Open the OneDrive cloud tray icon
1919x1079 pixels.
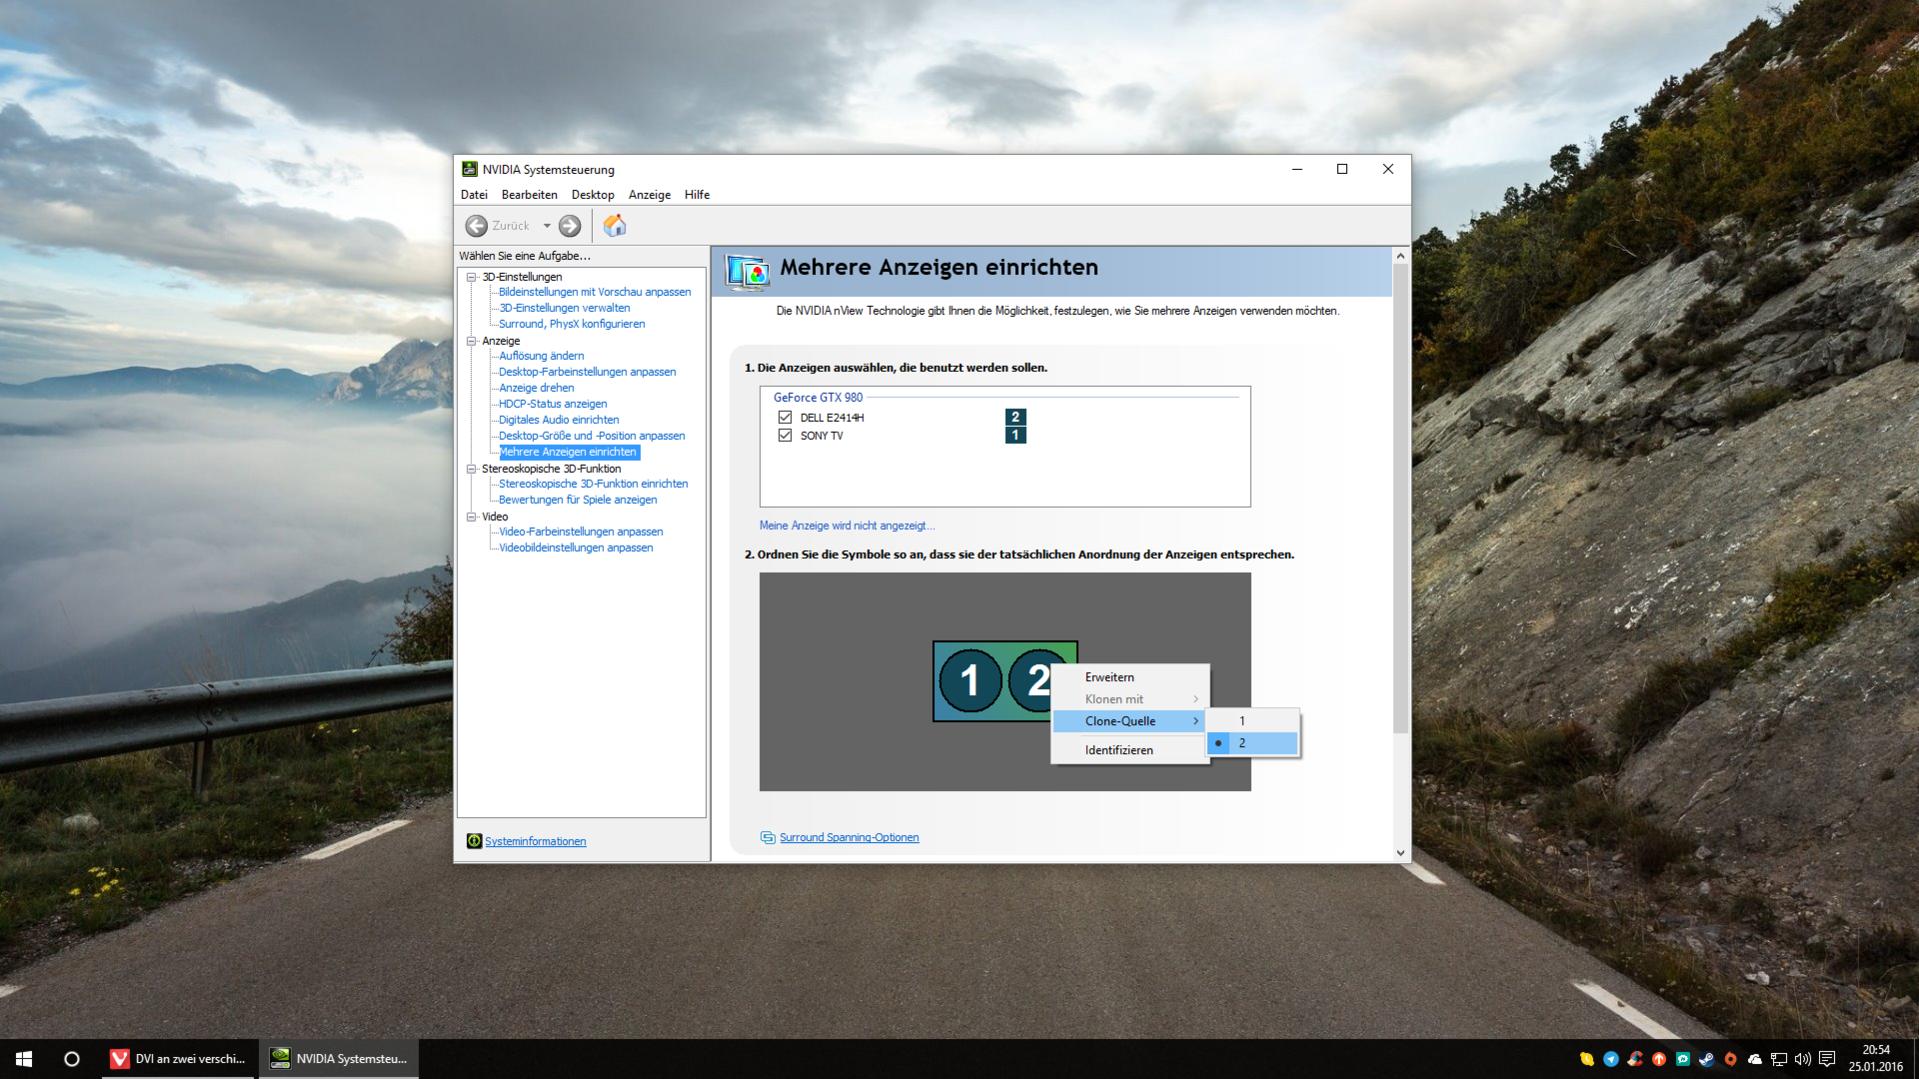[x=1754, y=1059]
